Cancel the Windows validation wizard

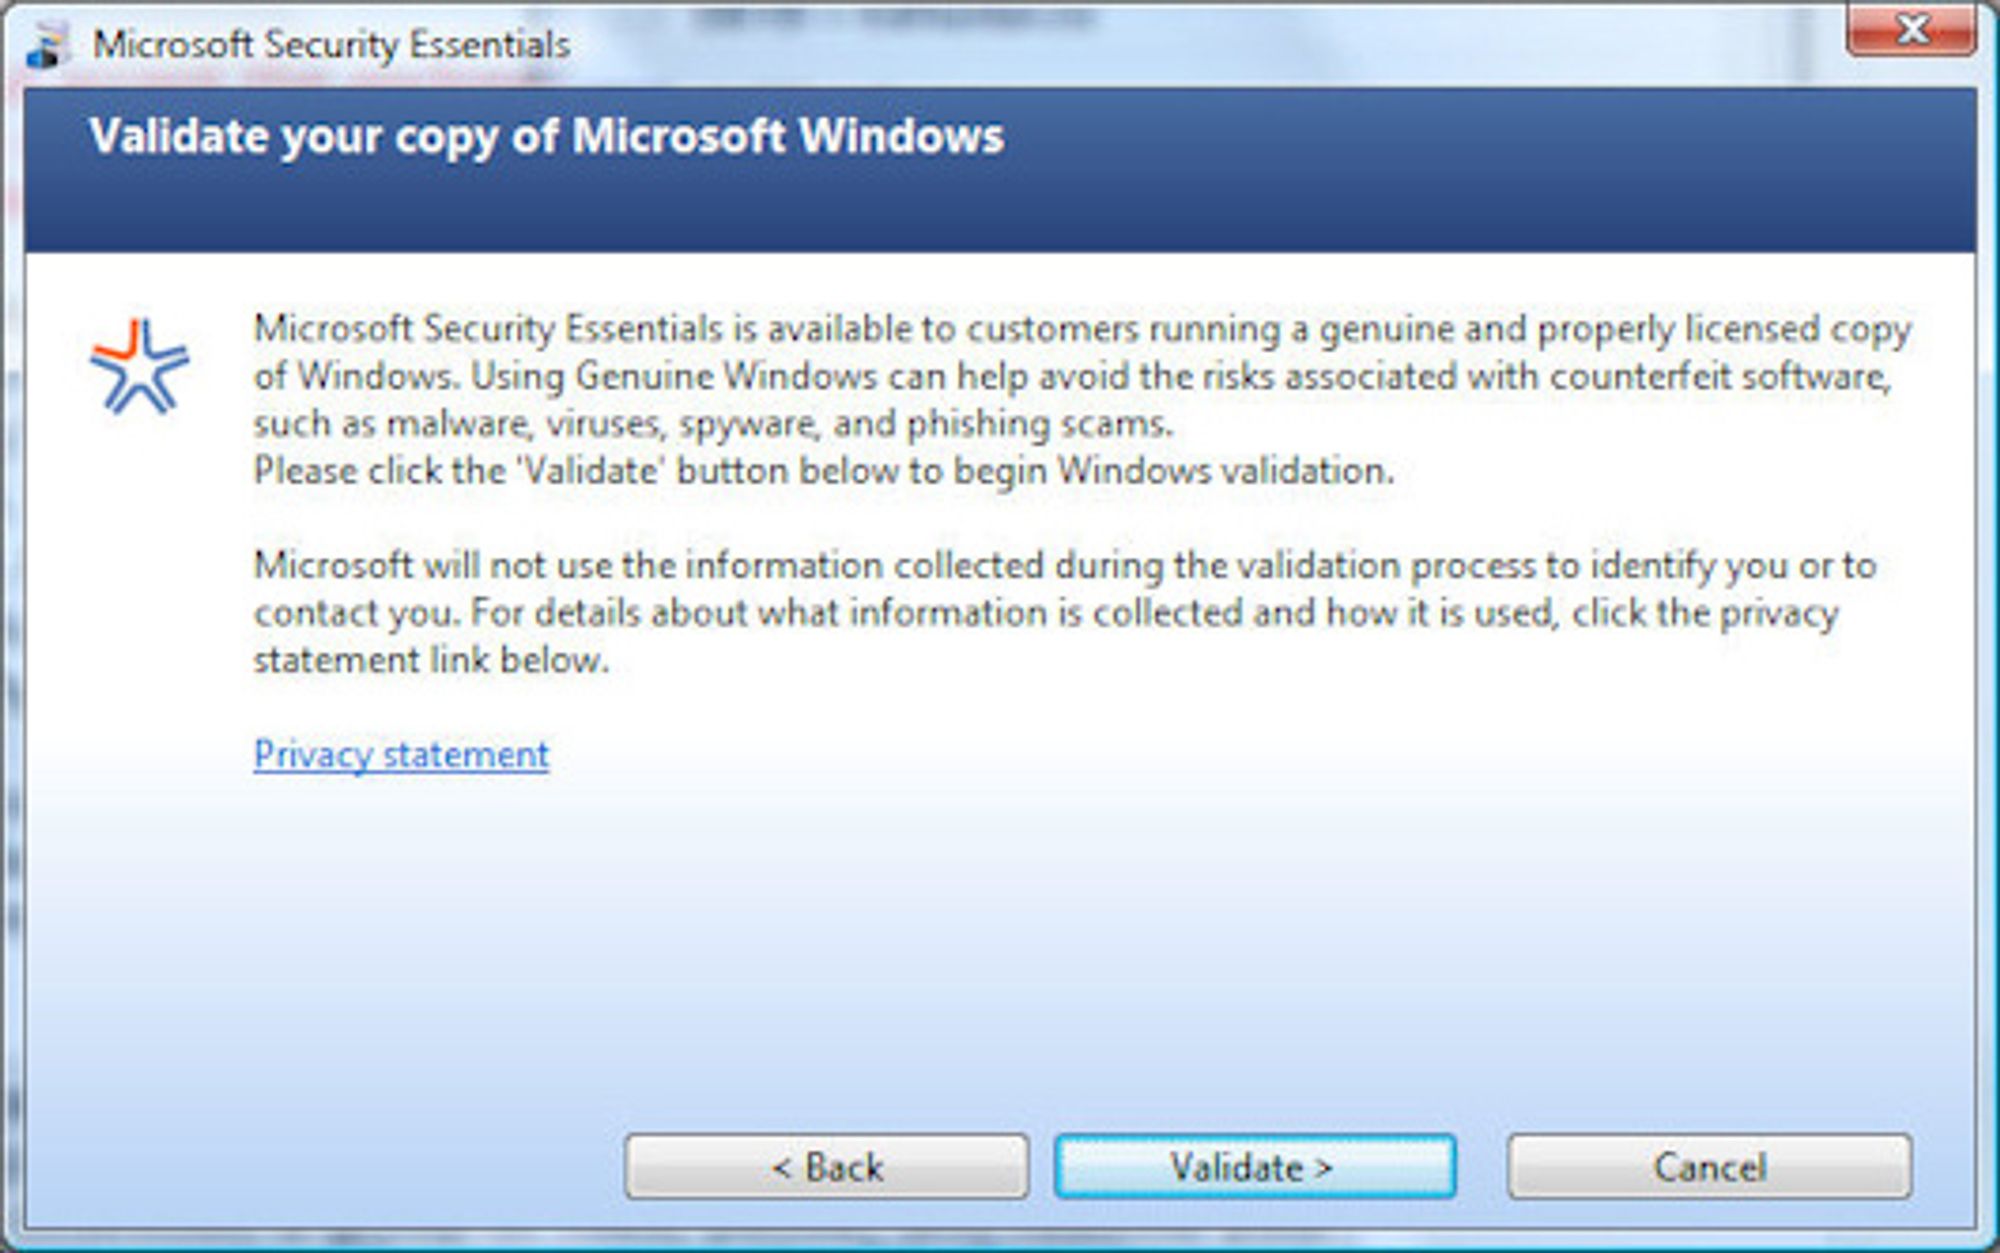pos(1710,1166)
